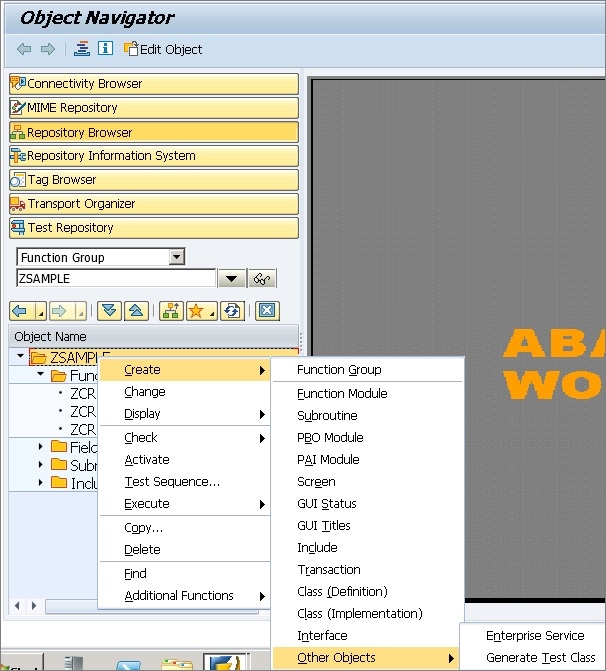Open the ZSAMPLE input history dropdown arrow
Image resolution: width=606 pixels, height=671 pixels.
coord(231,279)
